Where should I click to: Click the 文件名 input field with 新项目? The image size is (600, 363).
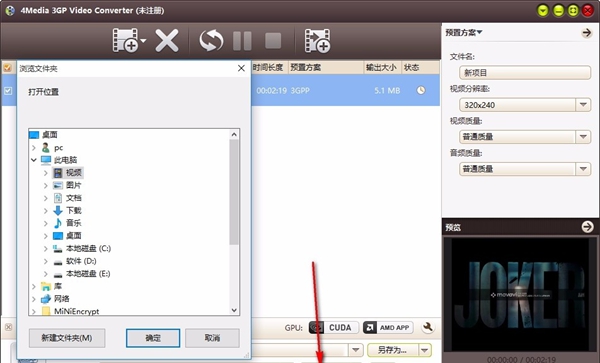click(x=525, y=72)
